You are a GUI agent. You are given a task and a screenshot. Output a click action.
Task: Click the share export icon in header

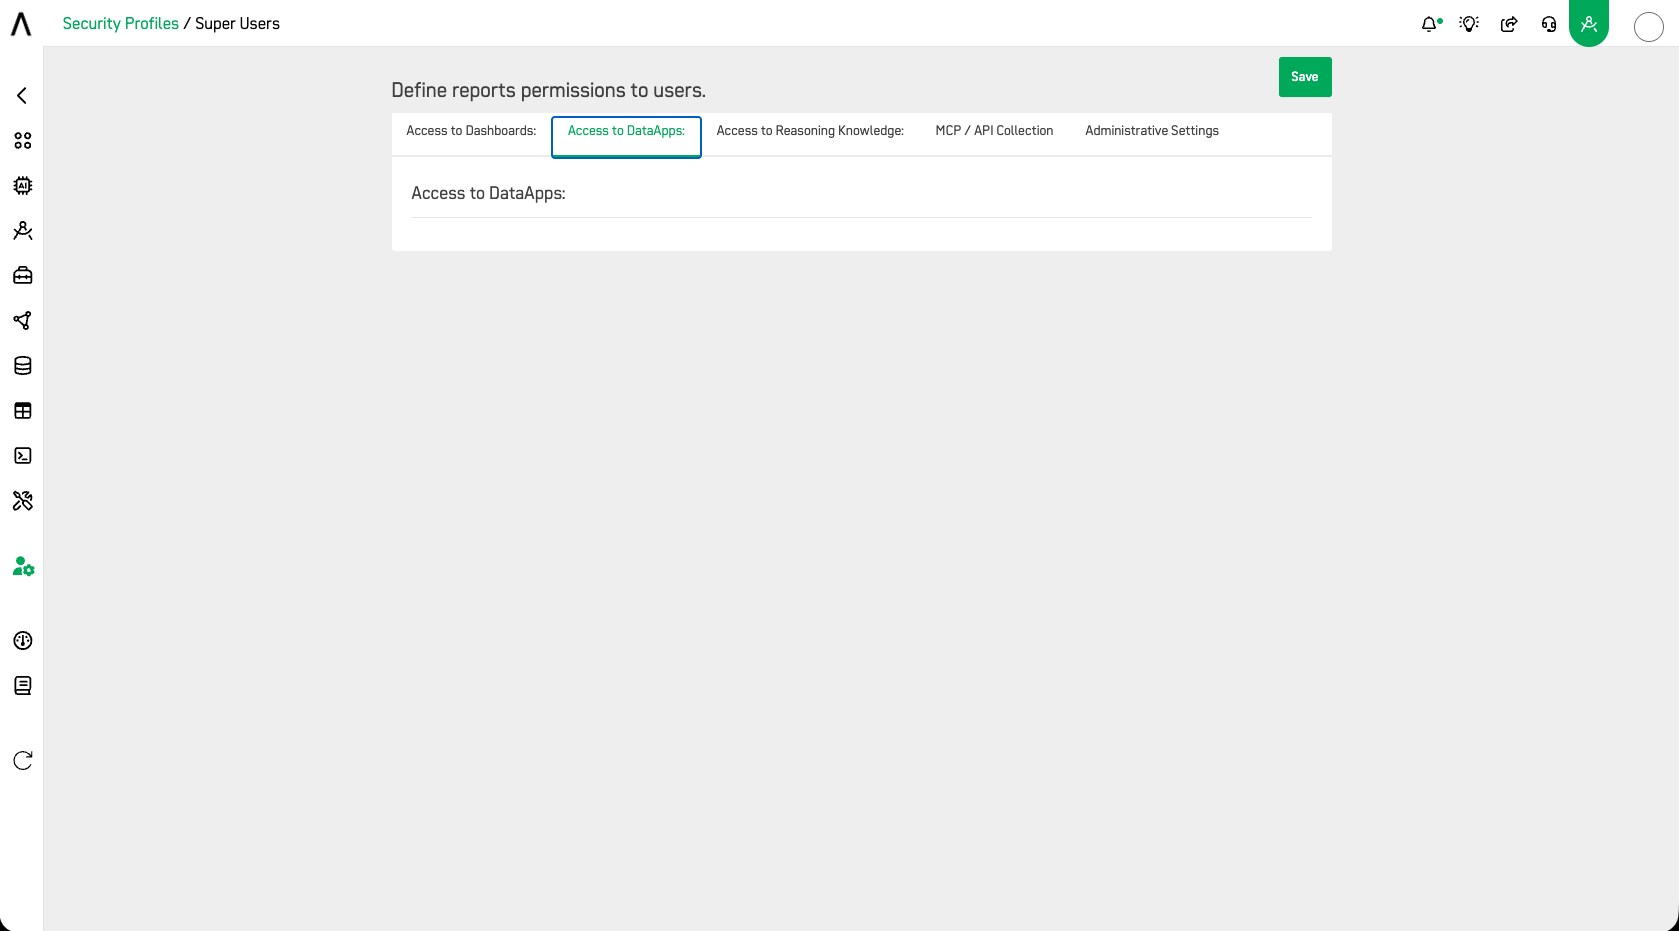[1509, 24]
